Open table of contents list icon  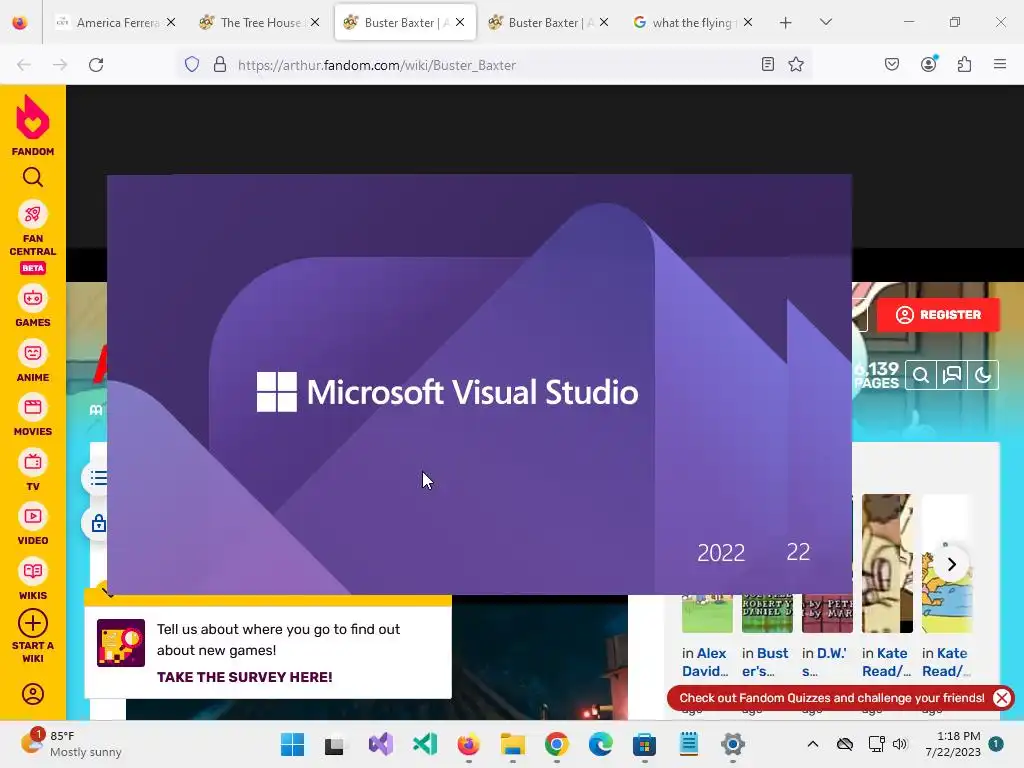pos(98,479)
